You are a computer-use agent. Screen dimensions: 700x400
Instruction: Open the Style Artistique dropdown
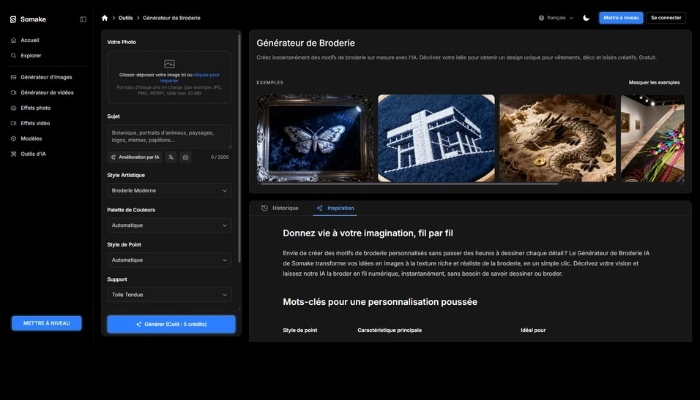169,191
